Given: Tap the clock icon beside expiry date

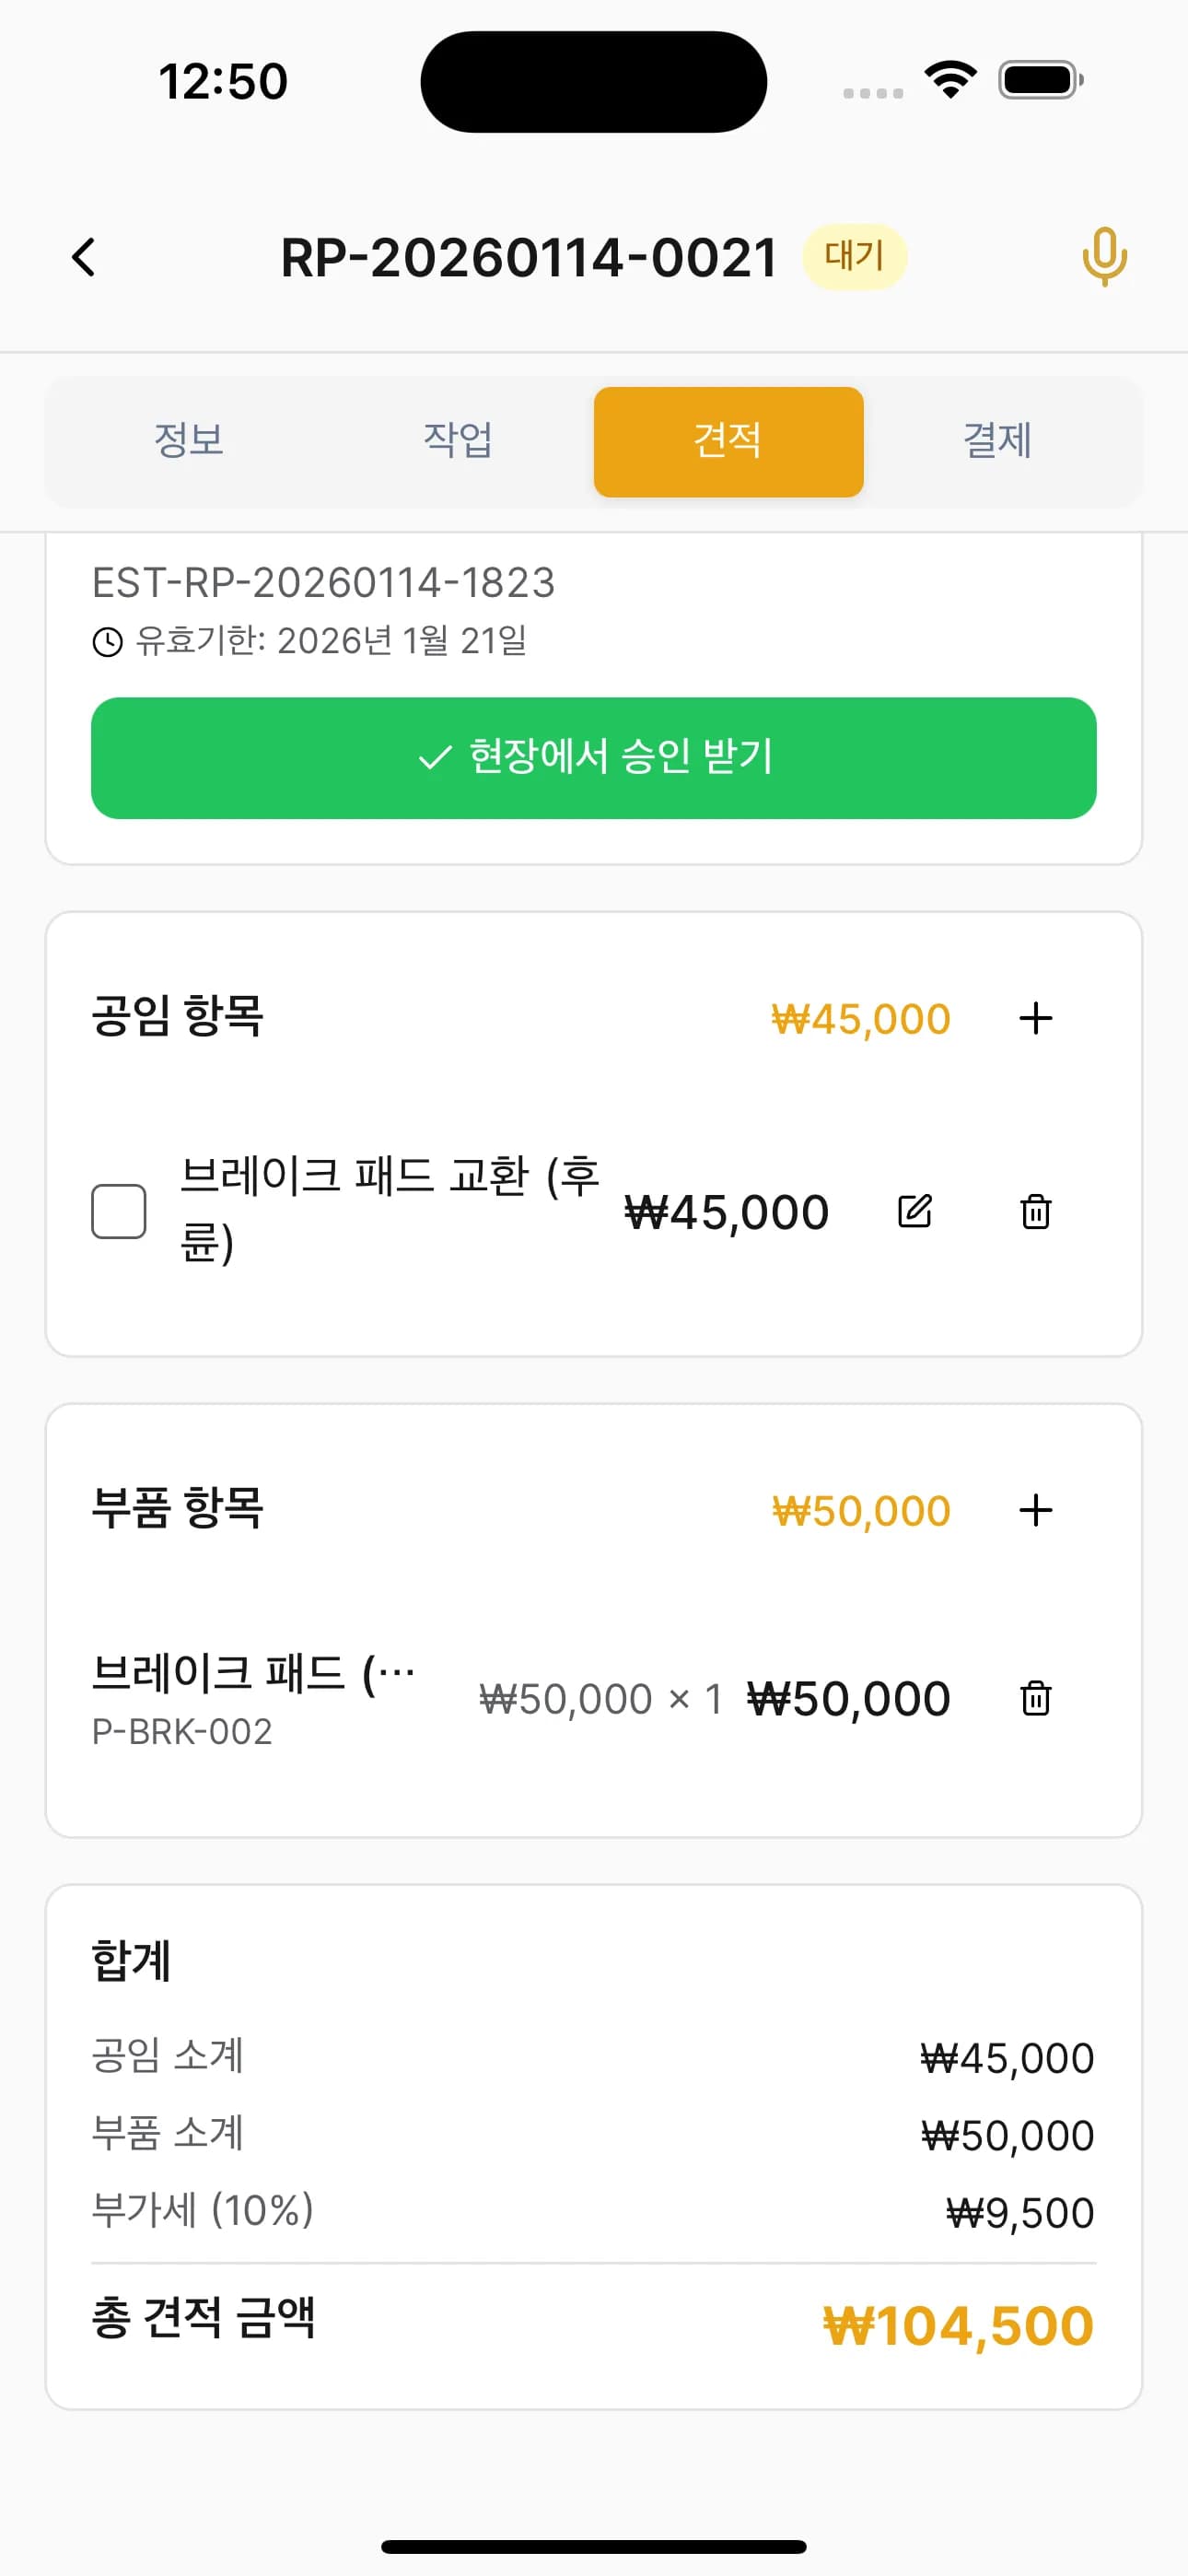Looking at the screenshot, I should click(107, 642).
